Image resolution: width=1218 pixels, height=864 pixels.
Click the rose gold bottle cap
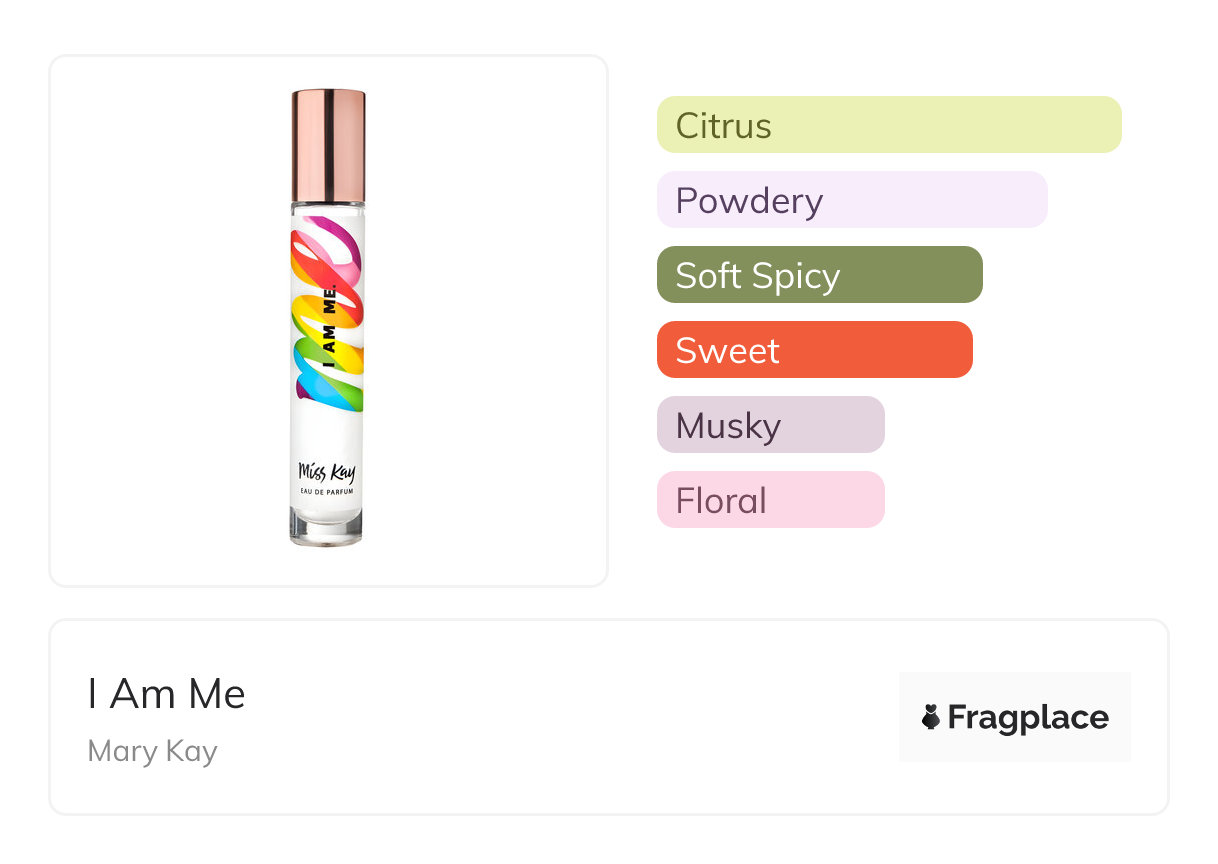328,146
